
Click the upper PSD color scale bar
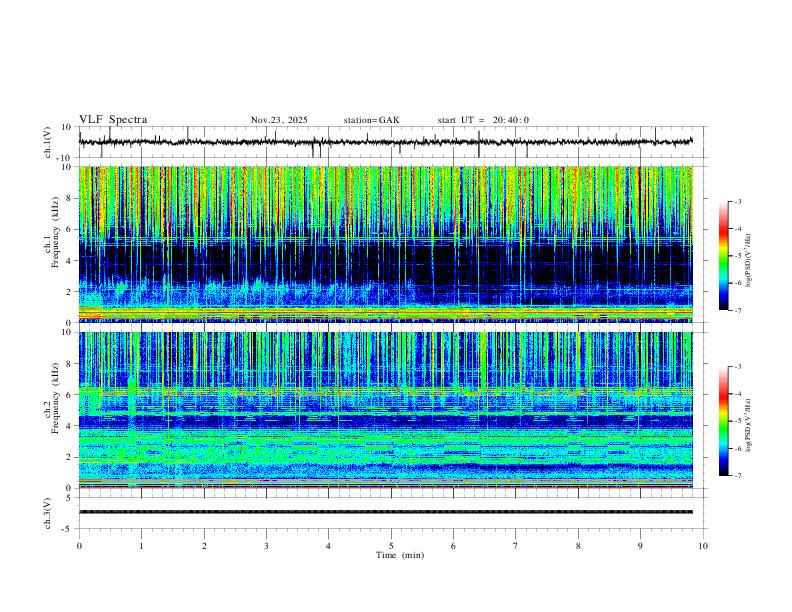click(724, 256)
